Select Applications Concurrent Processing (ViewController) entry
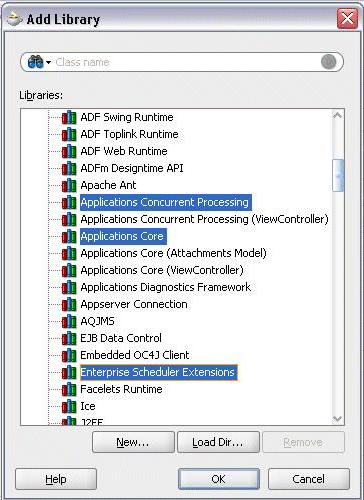Image resolution: width=364 pixels, height=500 pixels. [x=204, y=219]
